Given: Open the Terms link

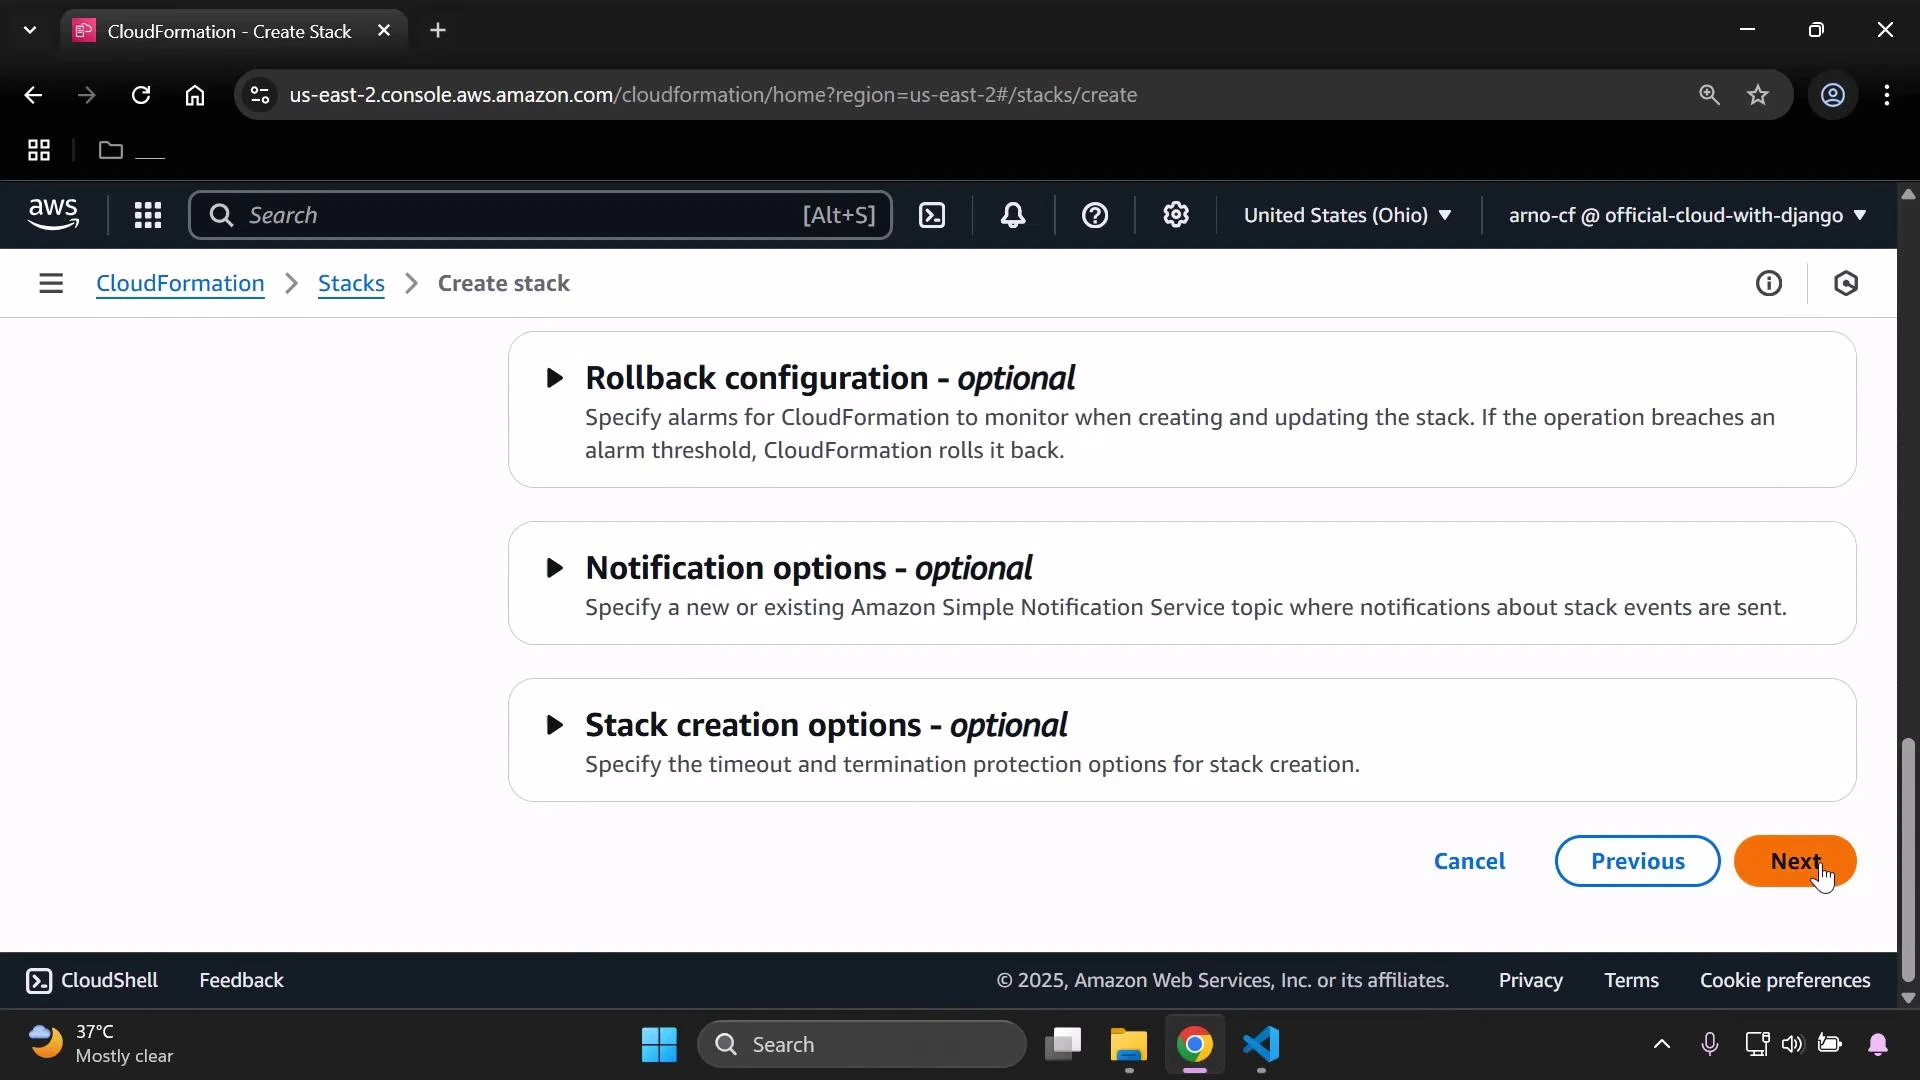Looking at the screenshot, I should pos(1631,981).
